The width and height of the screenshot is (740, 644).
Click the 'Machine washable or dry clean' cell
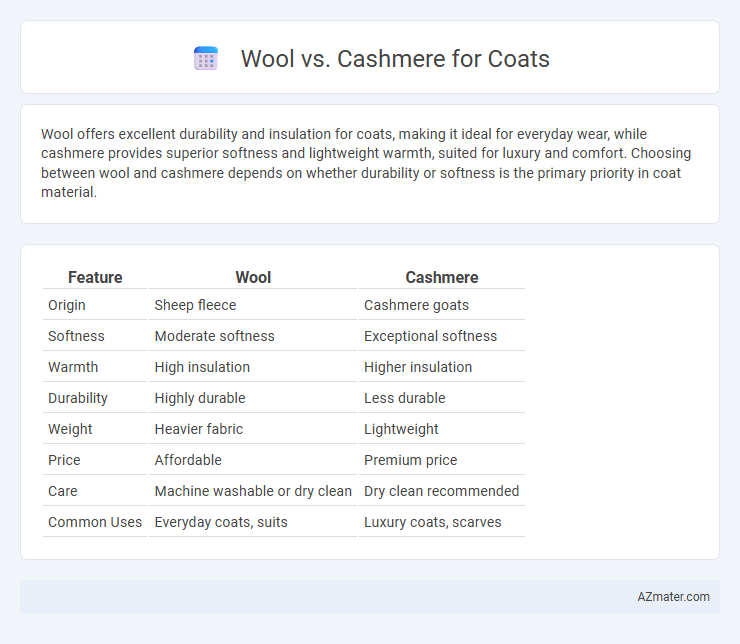click(253, 491)
